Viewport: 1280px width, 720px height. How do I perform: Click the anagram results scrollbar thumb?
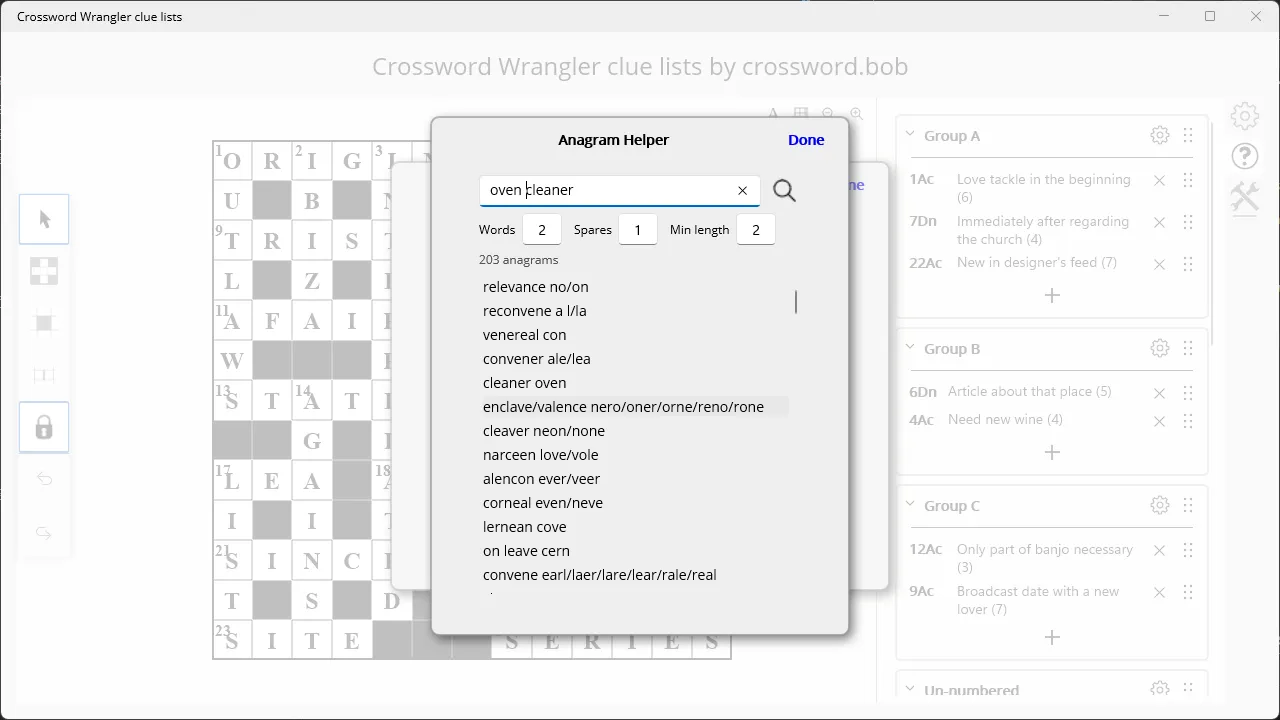(x=796, y=302)
